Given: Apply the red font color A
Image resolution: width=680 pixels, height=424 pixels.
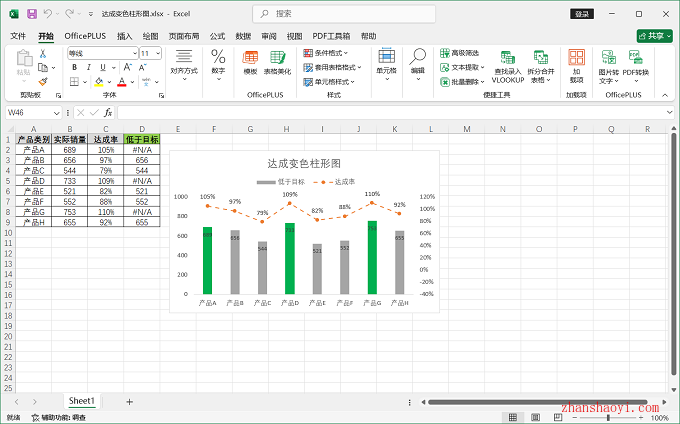Looking at the screenshot, I should (122, 82).
